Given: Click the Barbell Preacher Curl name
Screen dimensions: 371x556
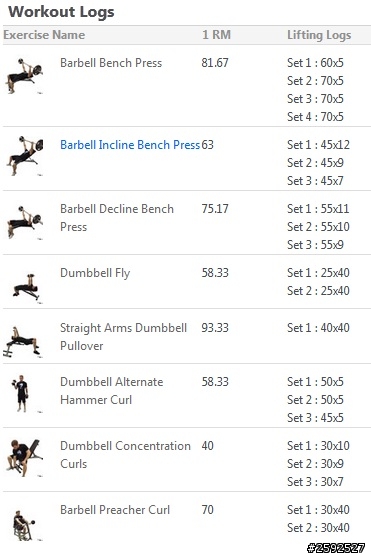Looking at the screenshot, I should click(x=115, y=510).
